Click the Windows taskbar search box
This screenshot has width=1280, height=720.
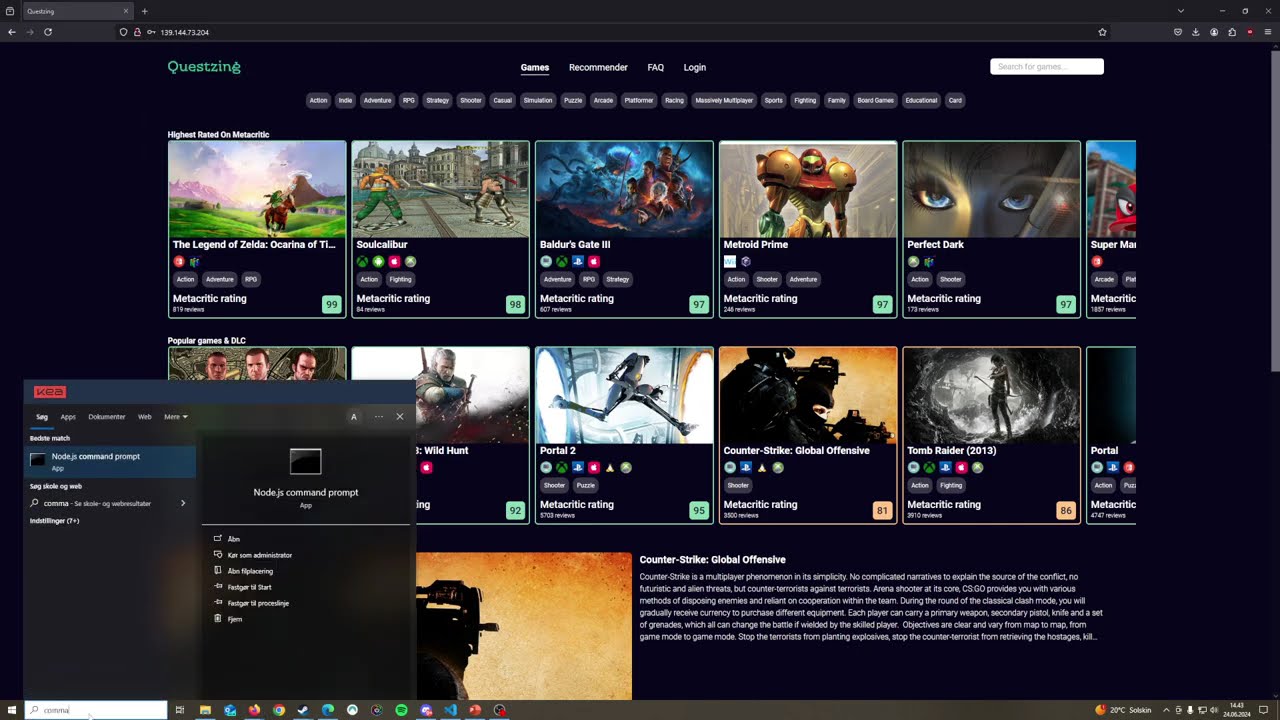[96, 710]
